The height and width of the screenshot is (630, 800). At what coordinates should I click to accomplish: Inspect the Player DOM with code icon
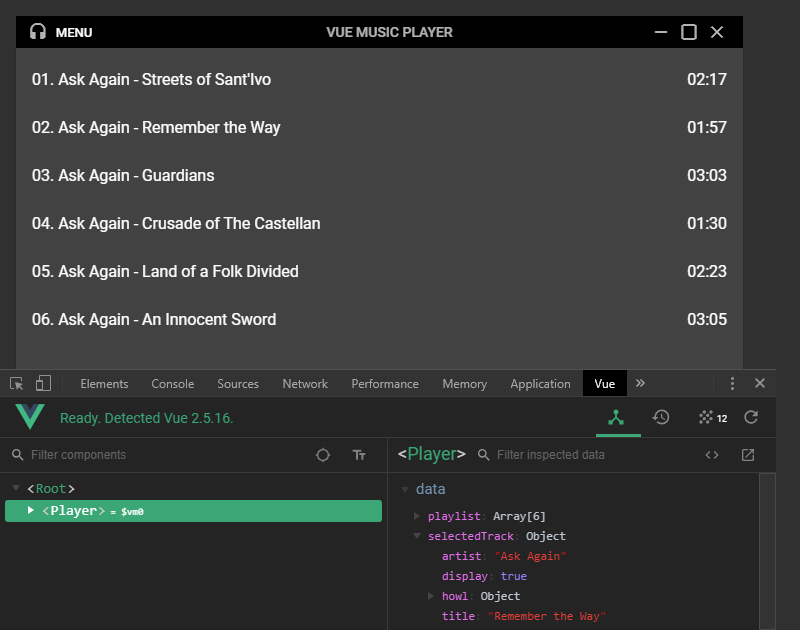point(712,455)
